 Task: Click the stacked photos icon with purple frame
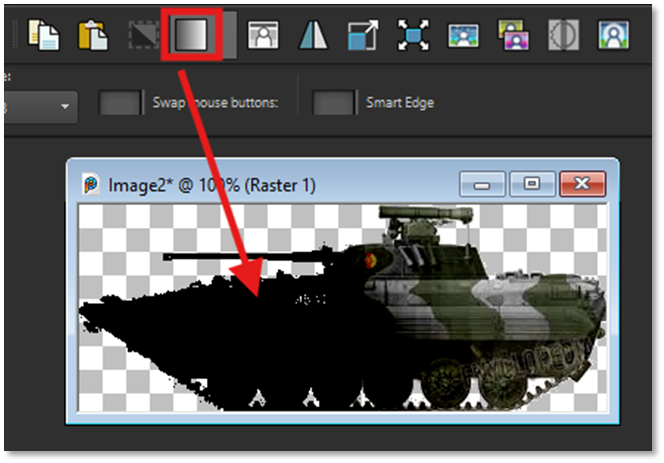point(511,36)
